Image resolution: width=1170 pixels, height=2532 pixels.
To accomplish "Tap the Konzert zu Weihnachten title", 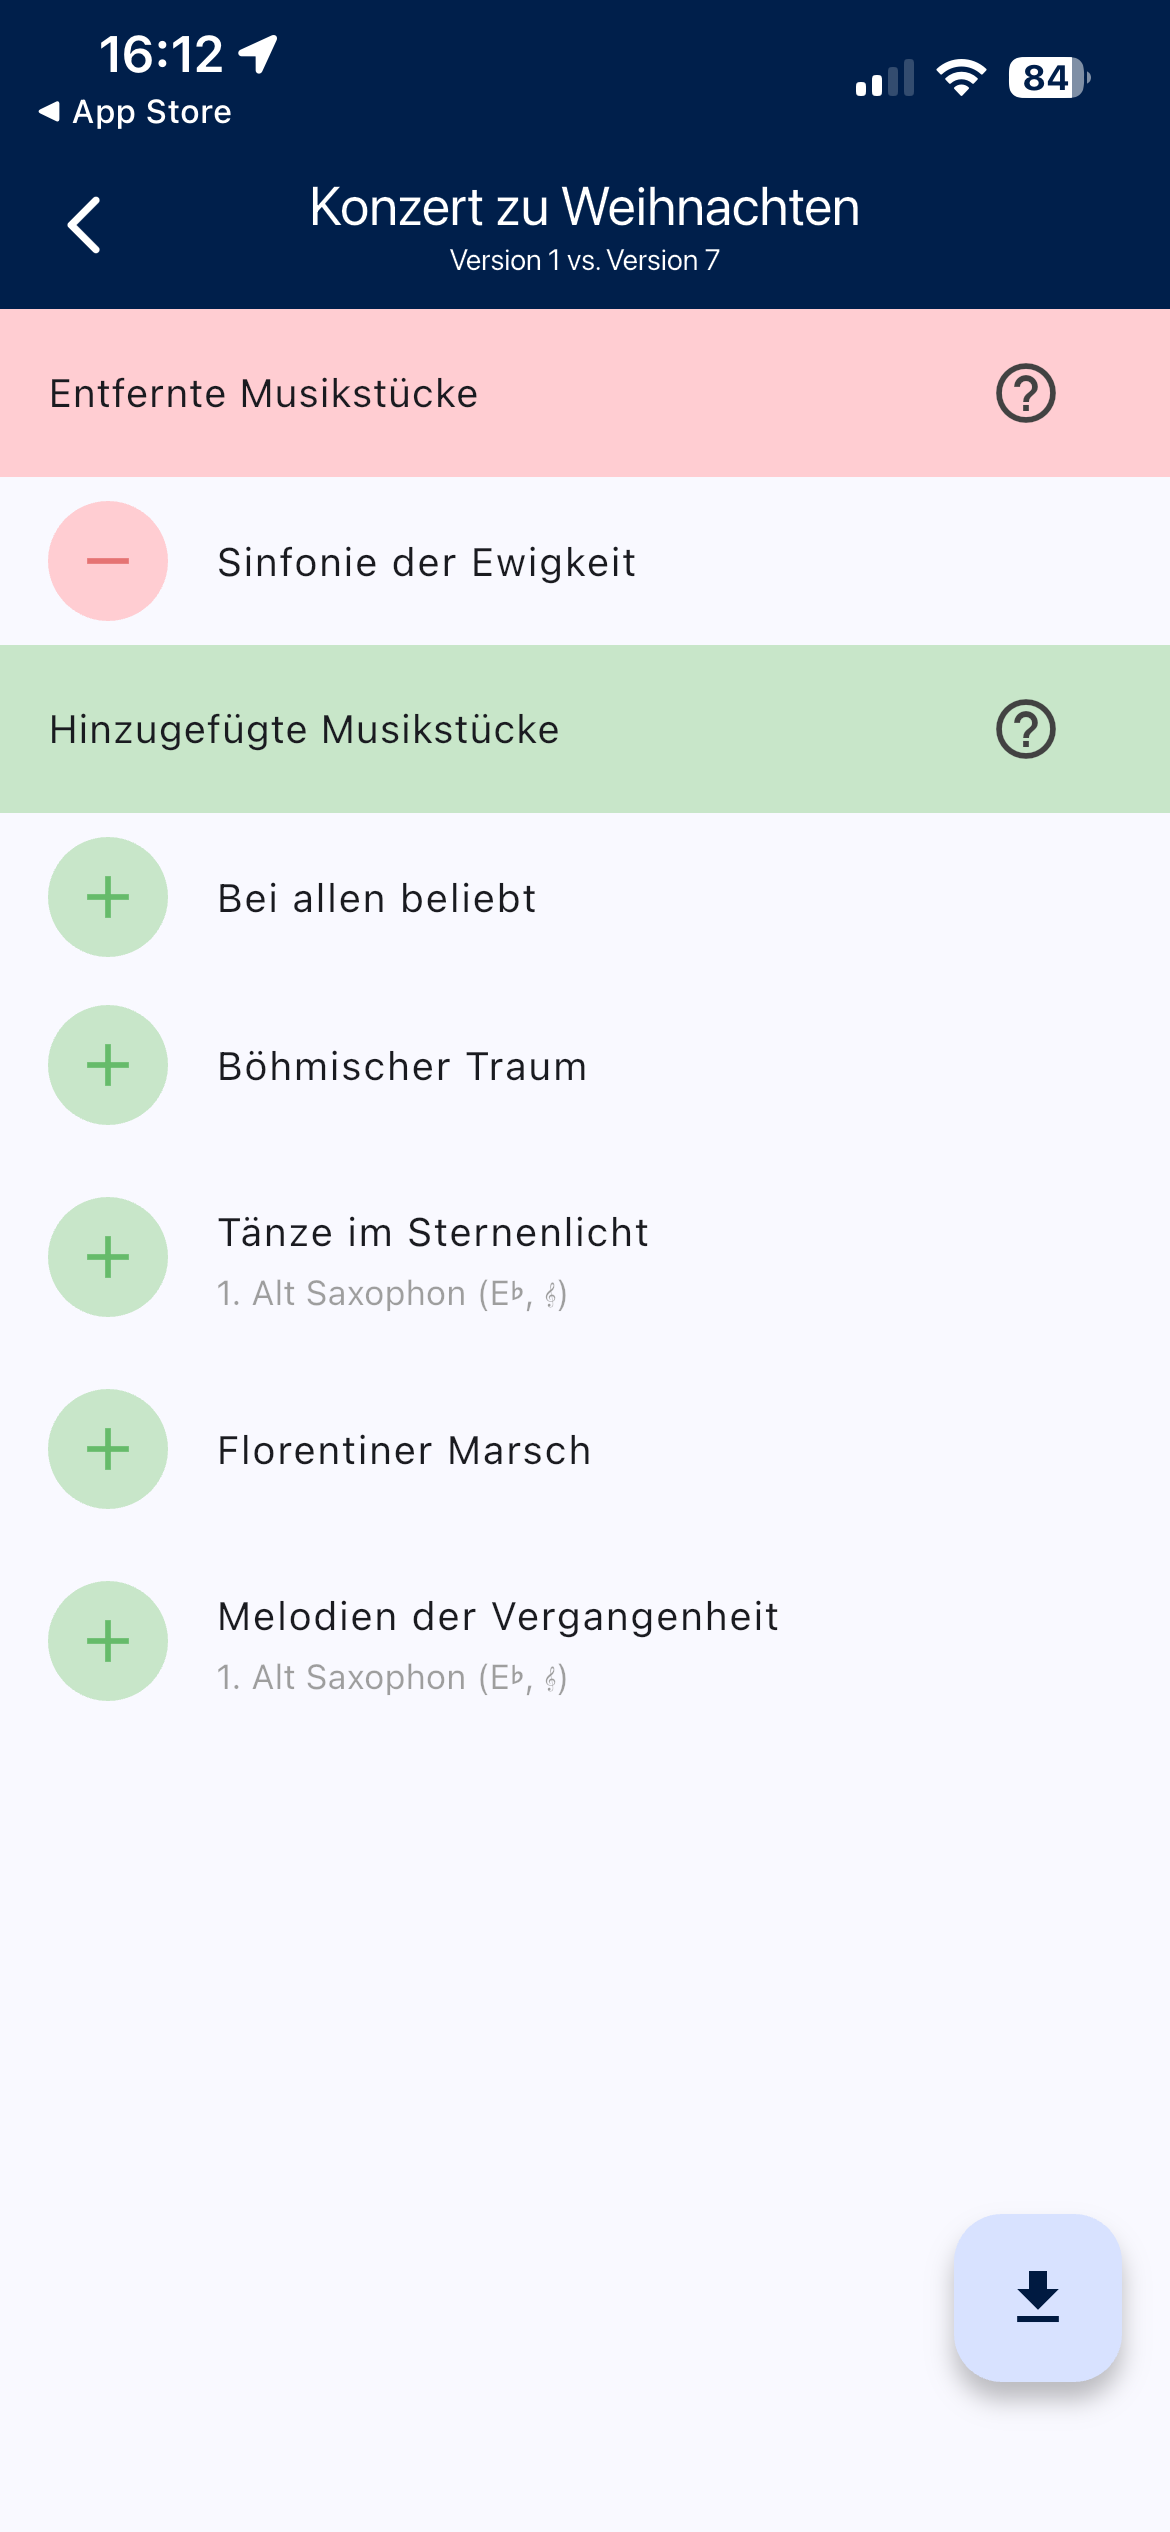I will 584,208.
